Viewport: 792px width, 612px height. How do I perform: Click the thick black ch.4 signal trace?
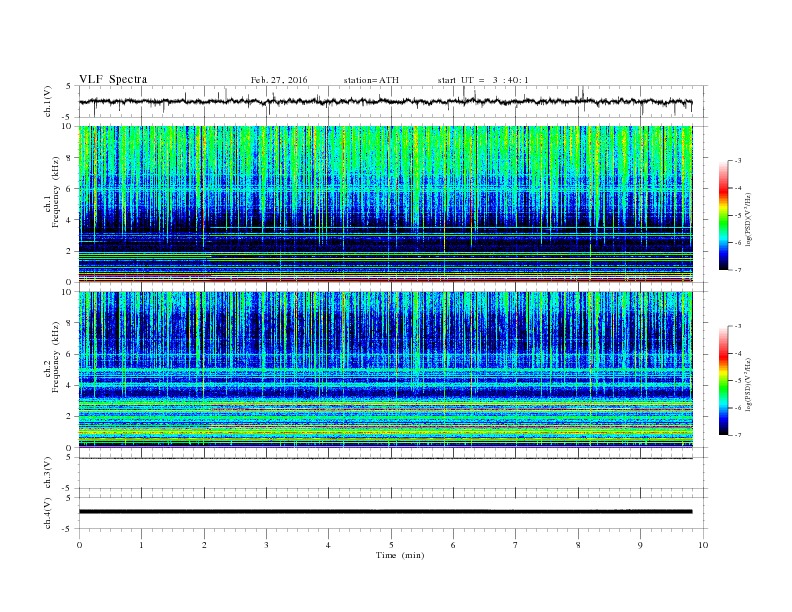pos(385,512)
